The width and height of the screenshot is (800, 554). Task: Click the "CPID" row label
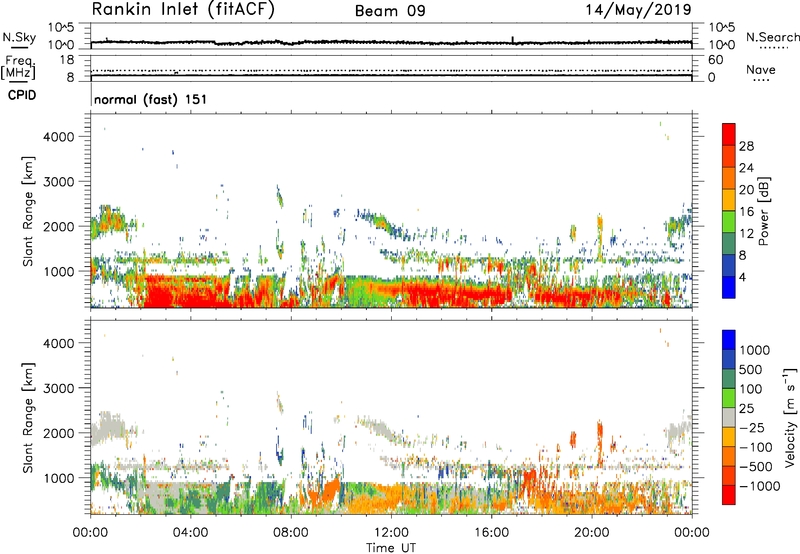coord(22,95)
